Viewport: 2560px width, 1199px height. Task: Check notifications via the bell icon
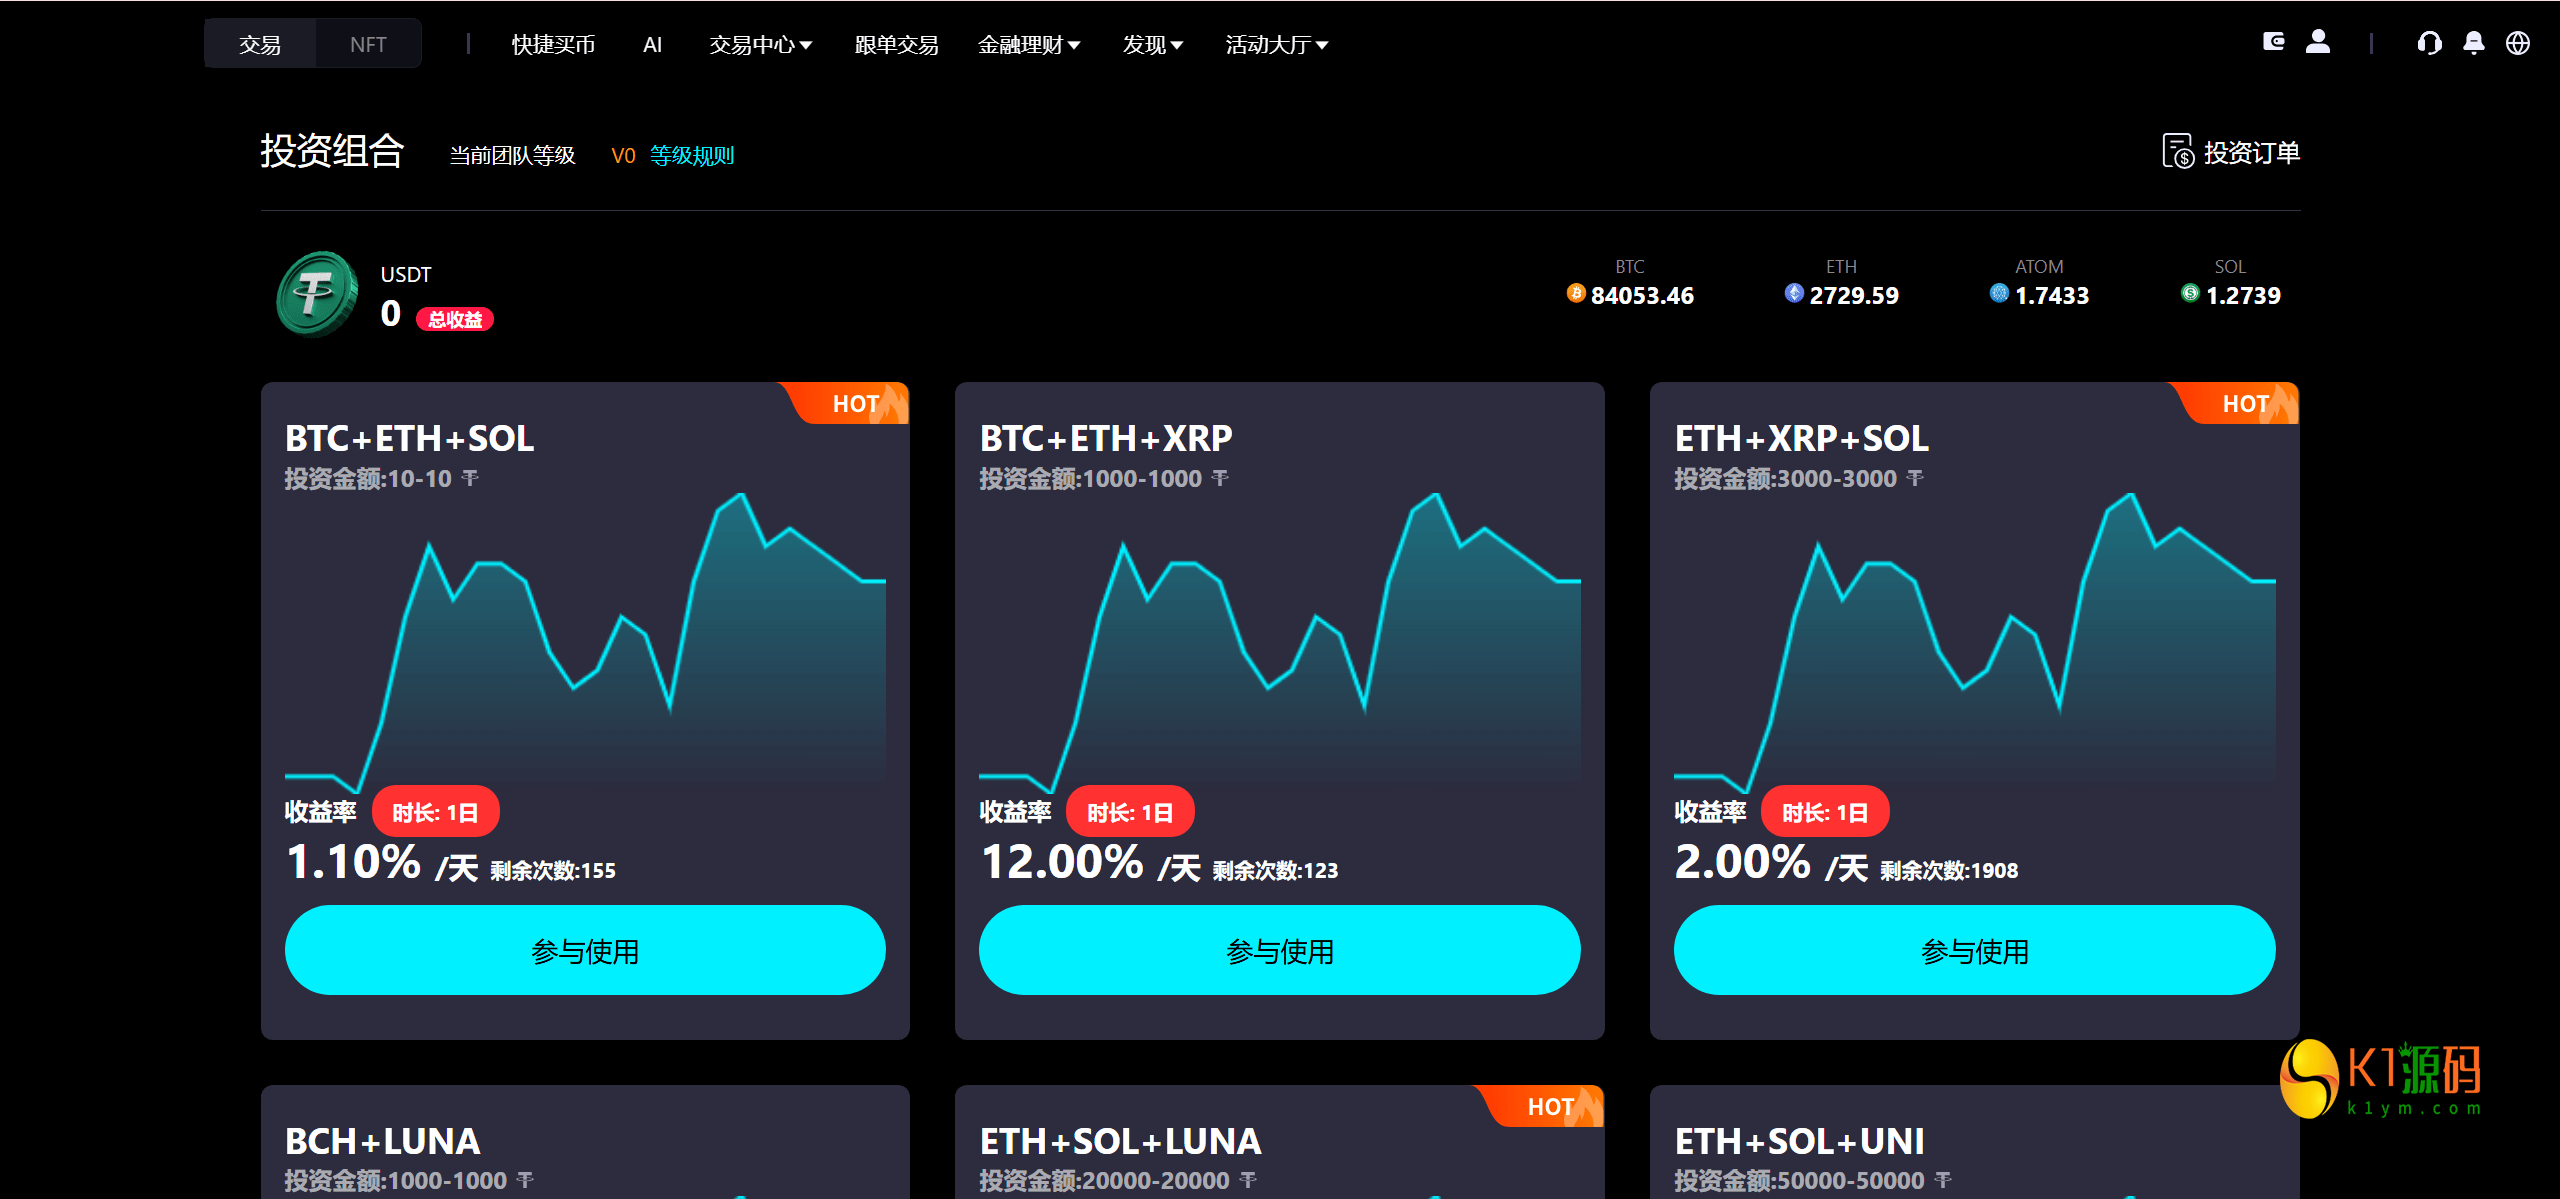click(x=2475, y=42)
